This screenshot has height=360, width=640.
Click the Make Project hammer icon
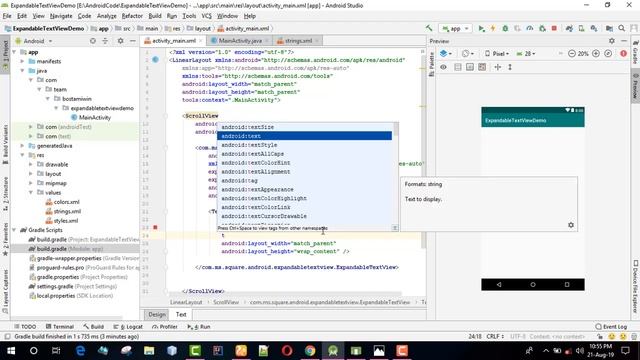(429, 28)
